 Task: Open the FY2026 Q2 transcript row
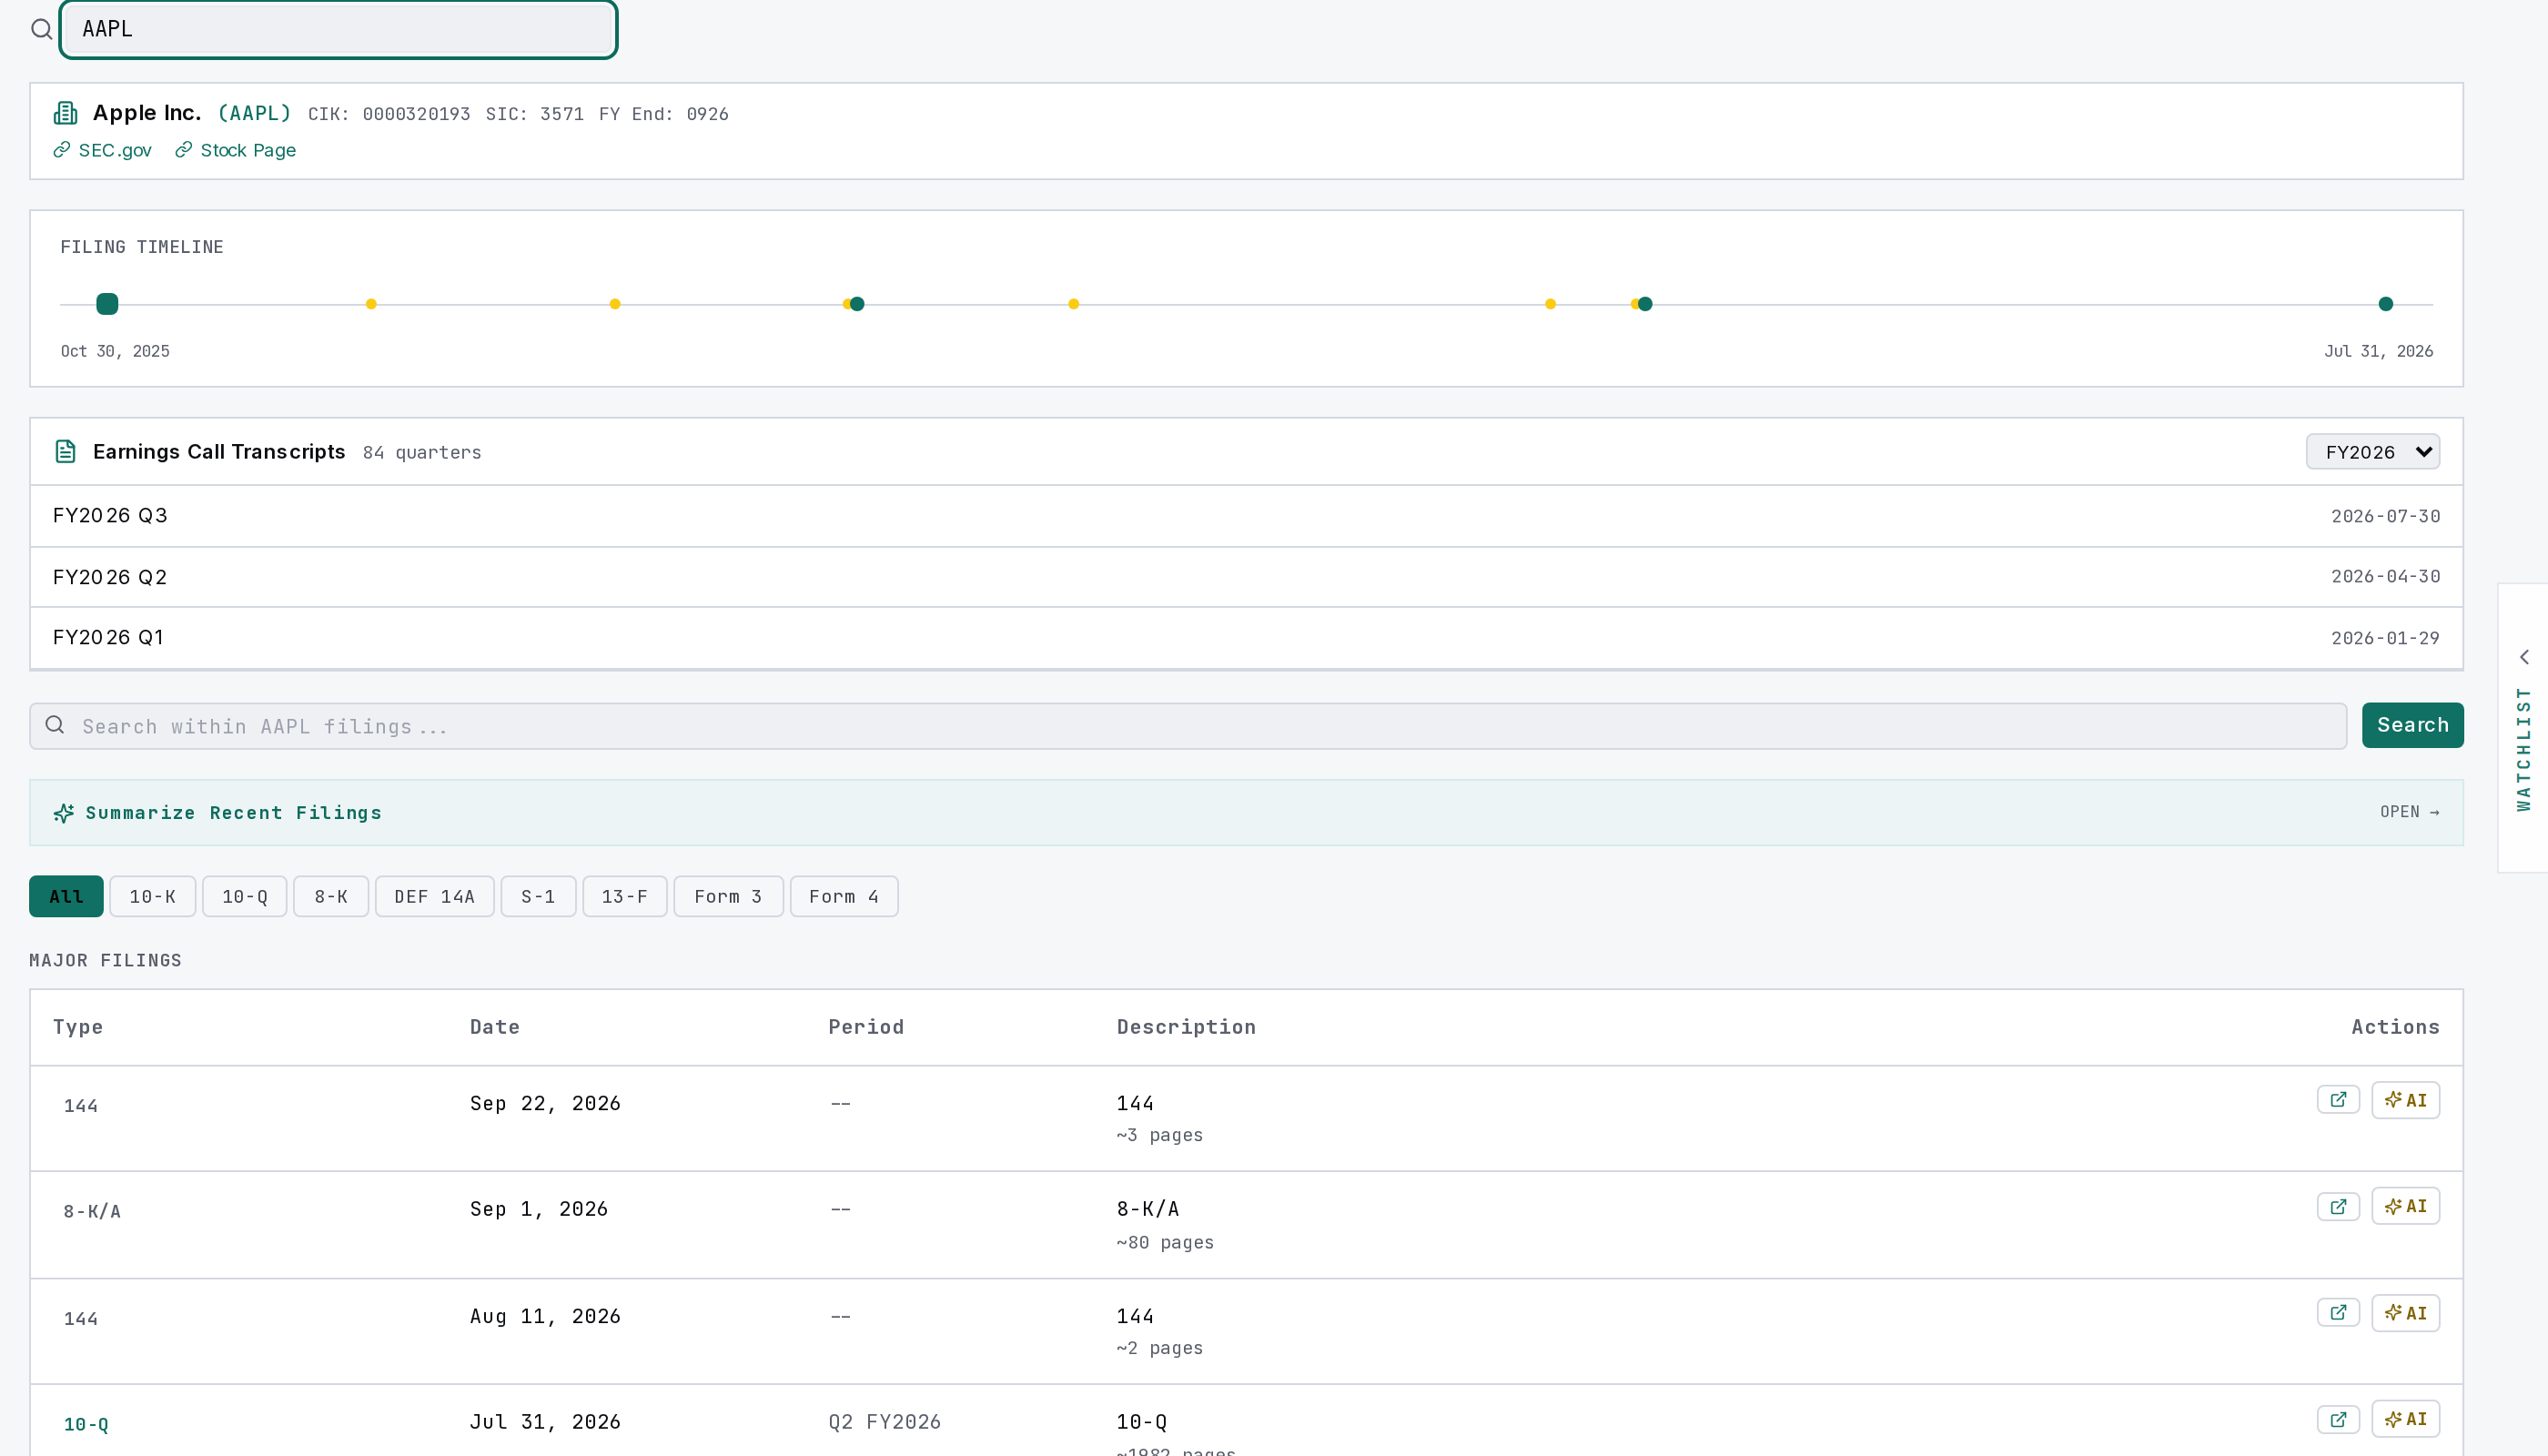click(1246, 577)
